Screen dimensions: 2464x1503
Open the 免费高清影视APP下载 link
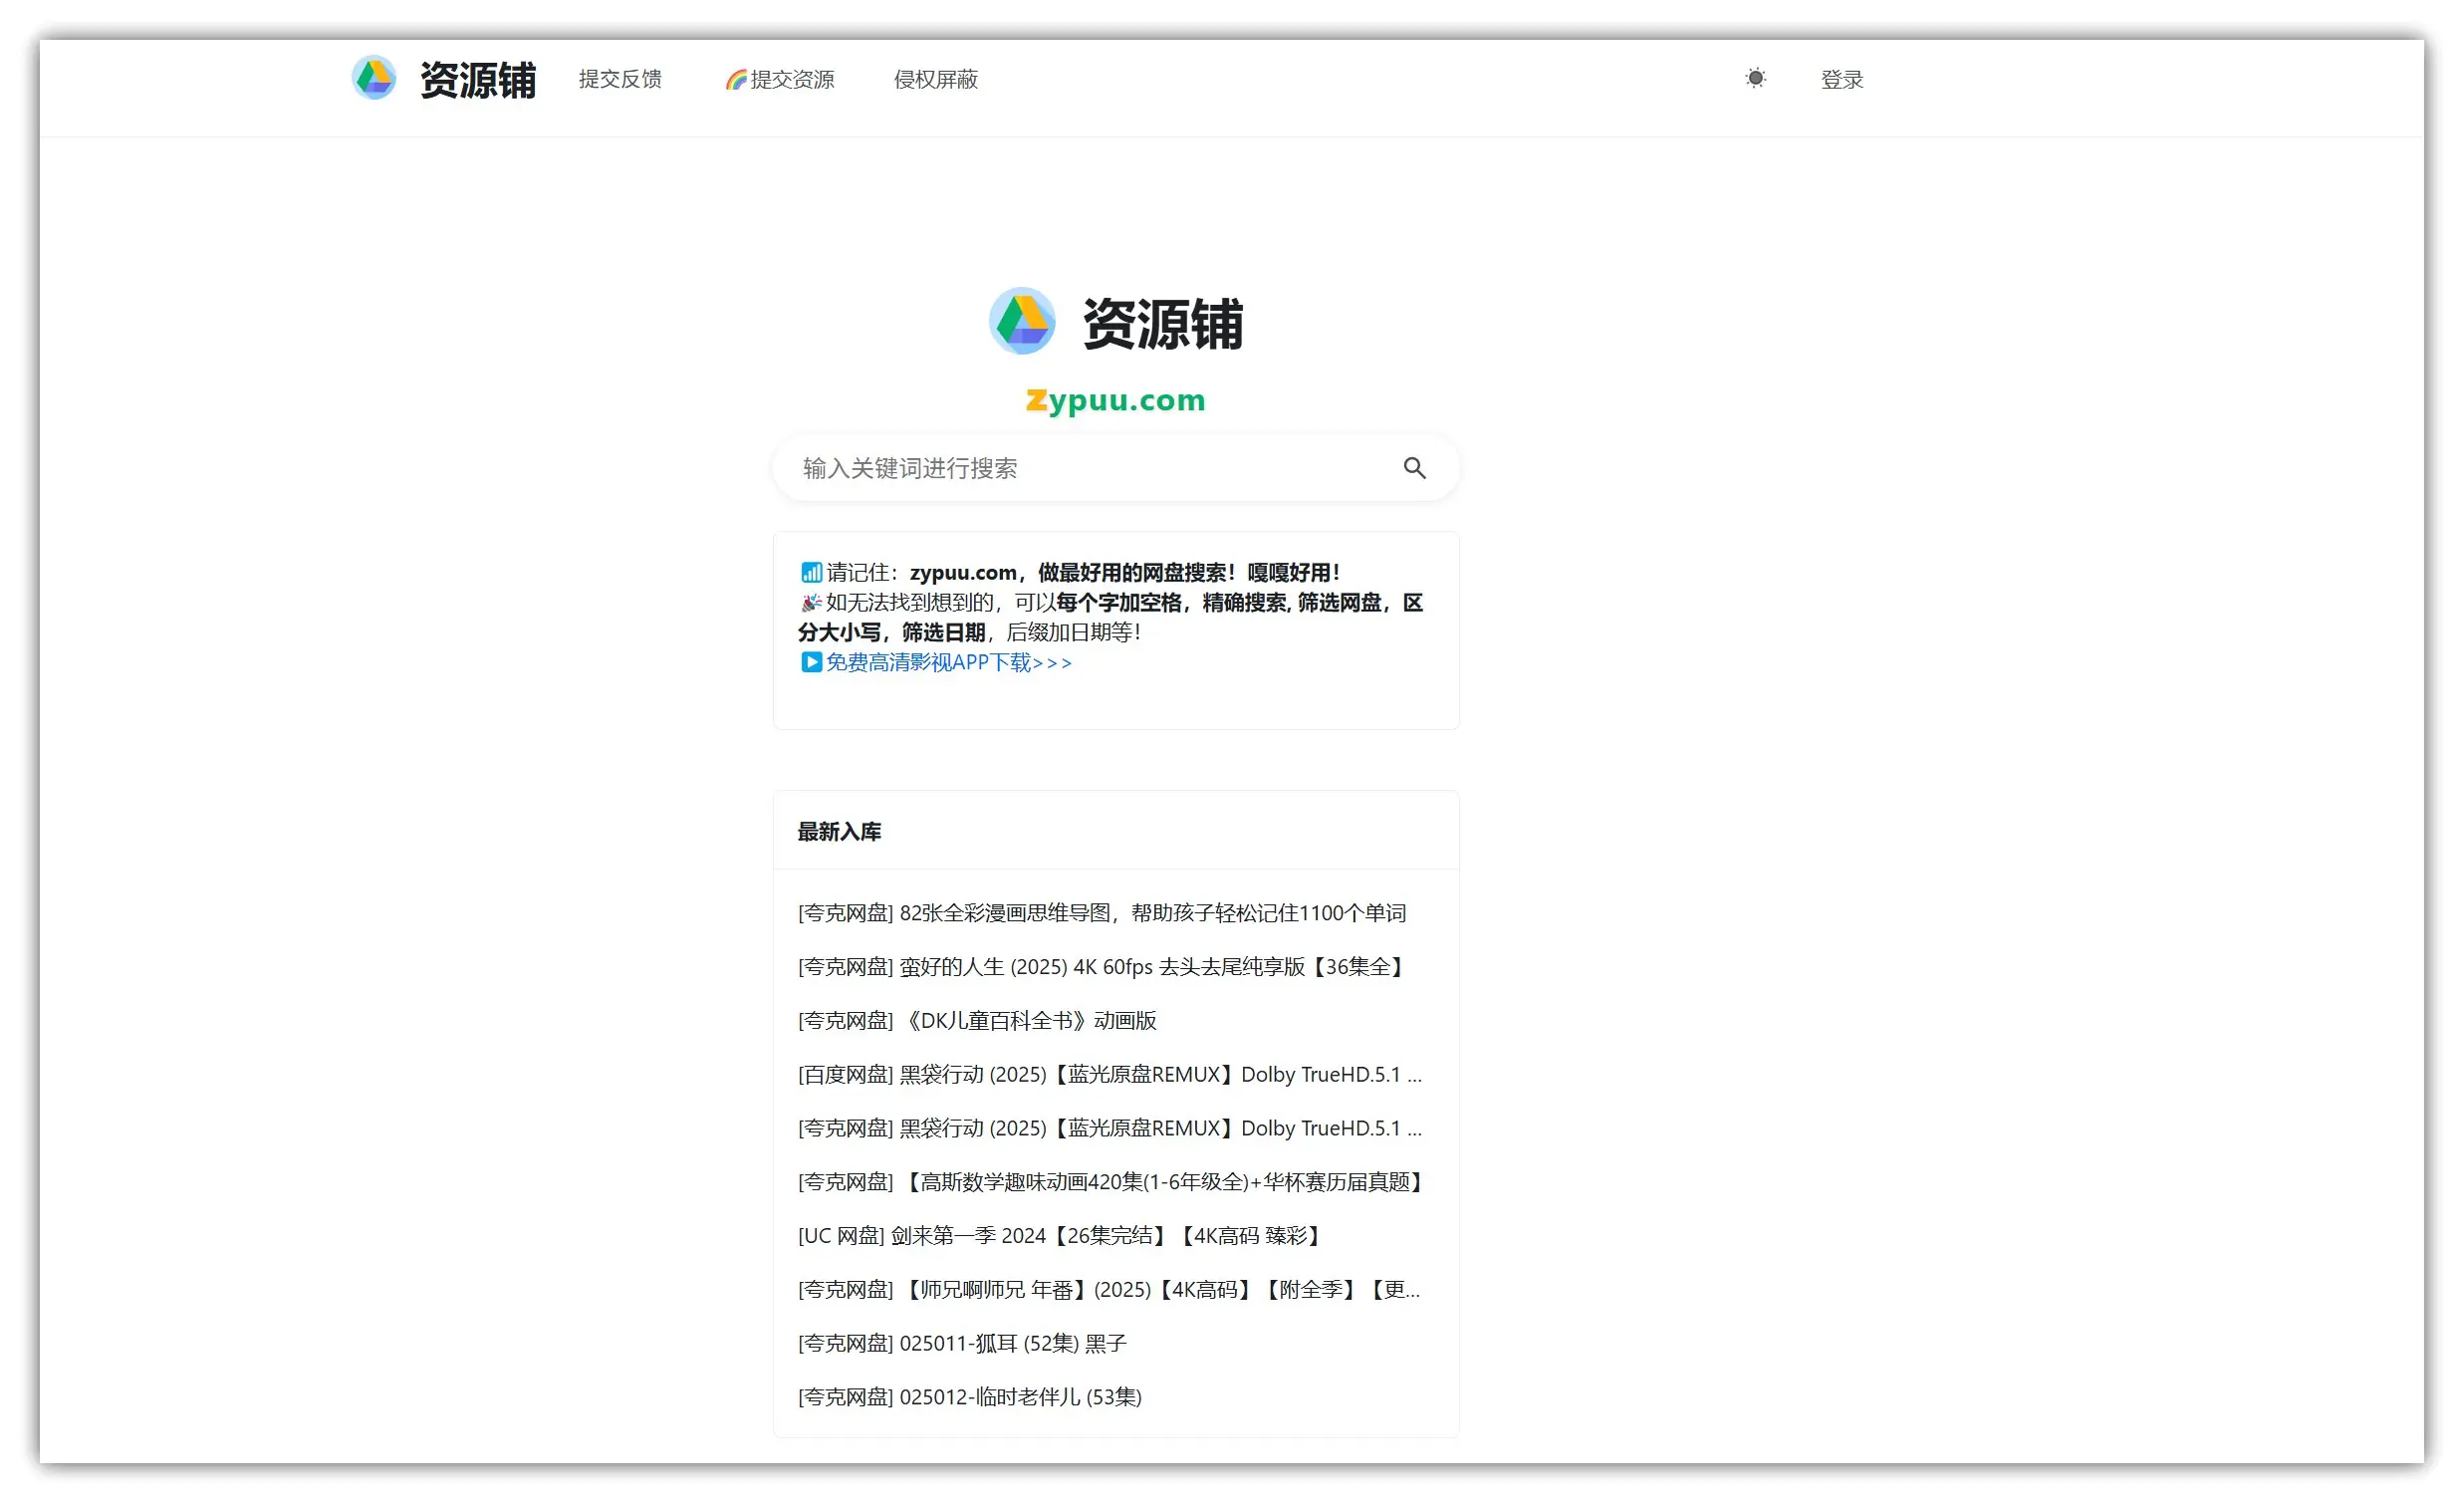pos(948,662)
